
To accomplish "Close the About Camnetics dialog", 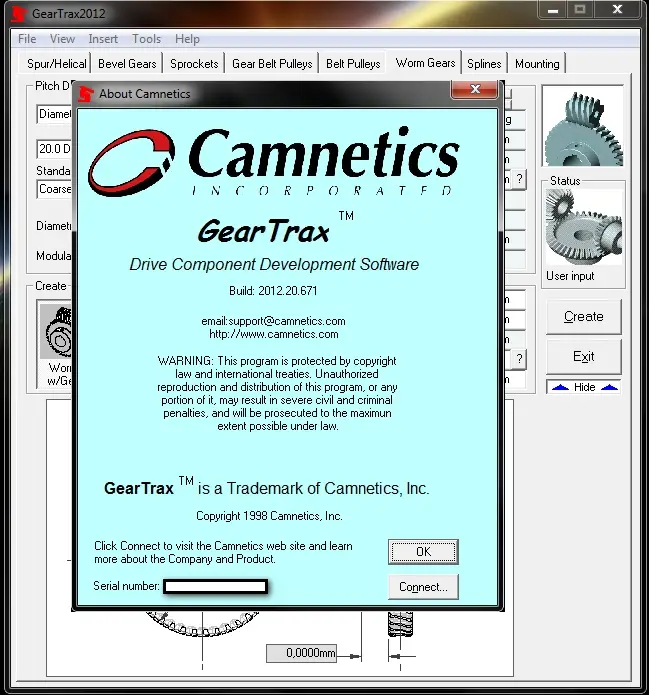I will [x=475, y=89].
